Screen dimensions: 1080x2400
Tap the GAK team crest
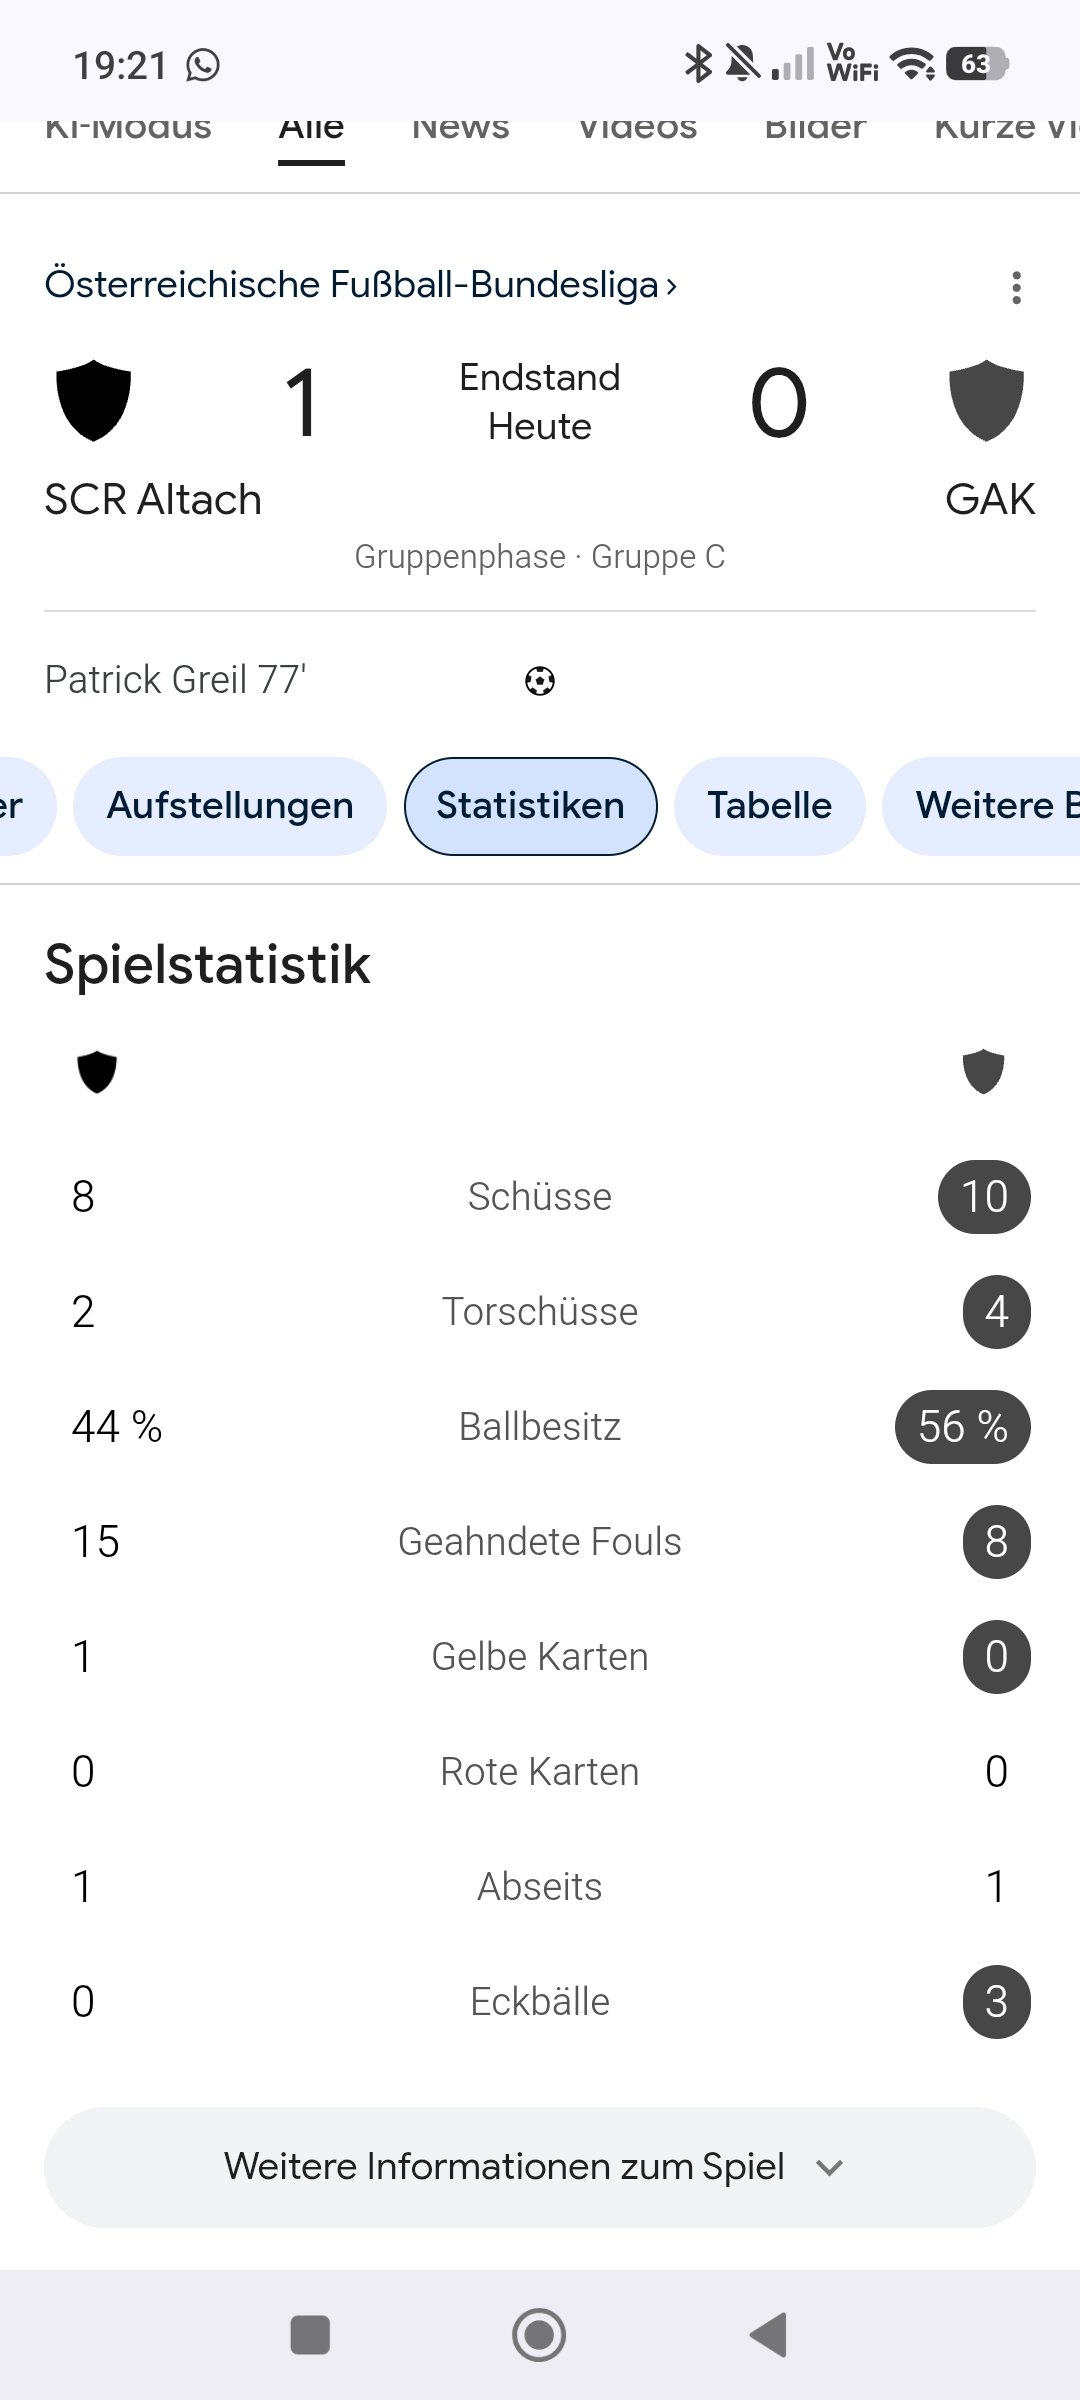986,400
